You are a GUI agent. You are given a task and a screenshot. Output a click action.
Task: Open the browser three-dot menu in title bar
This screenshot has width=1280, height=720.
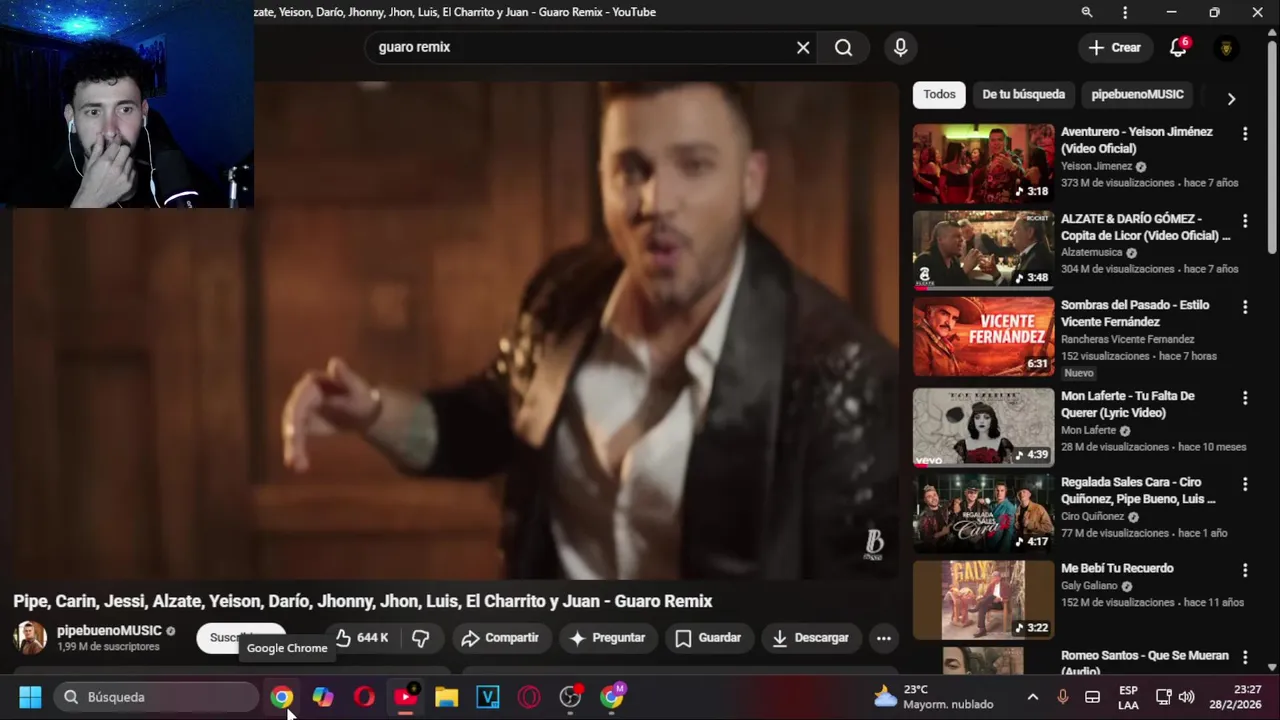click(x=1125, y=12)
